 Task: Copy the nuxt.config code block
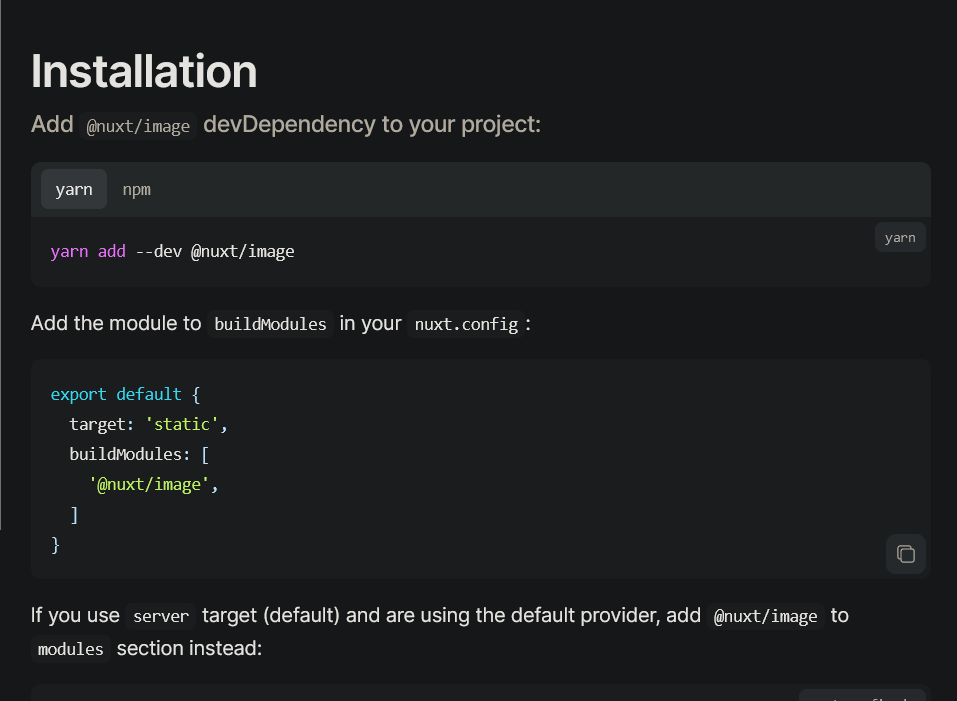pyautogui.click(x=906, y=554)
